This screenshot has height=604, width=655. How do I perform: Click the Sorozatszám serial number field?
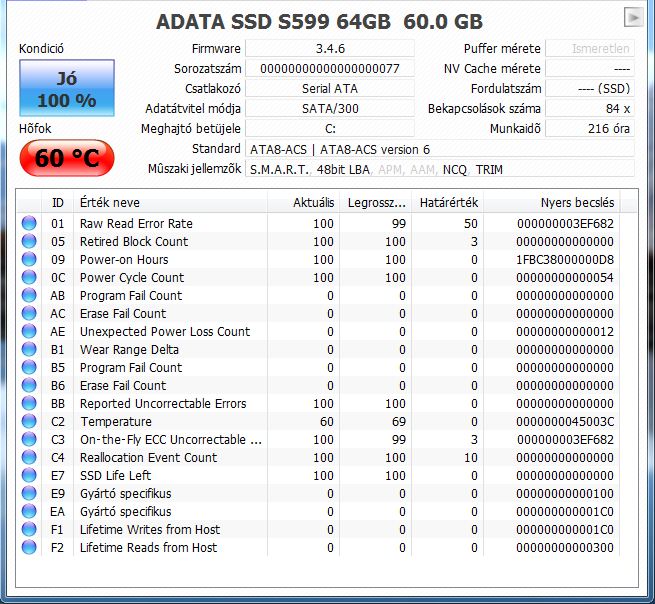pos(330,69)
